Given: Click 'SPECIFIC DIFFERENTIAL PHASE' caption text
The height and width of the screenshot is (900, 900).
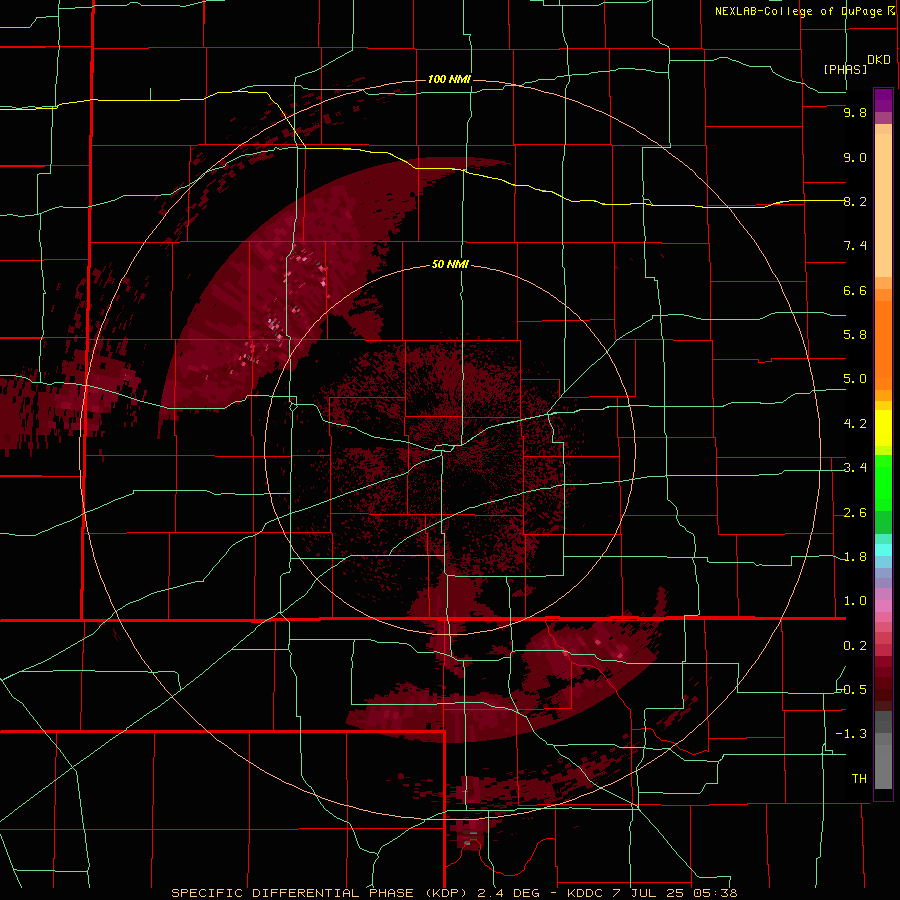Looking at the screenshot, I should (292, 893).
